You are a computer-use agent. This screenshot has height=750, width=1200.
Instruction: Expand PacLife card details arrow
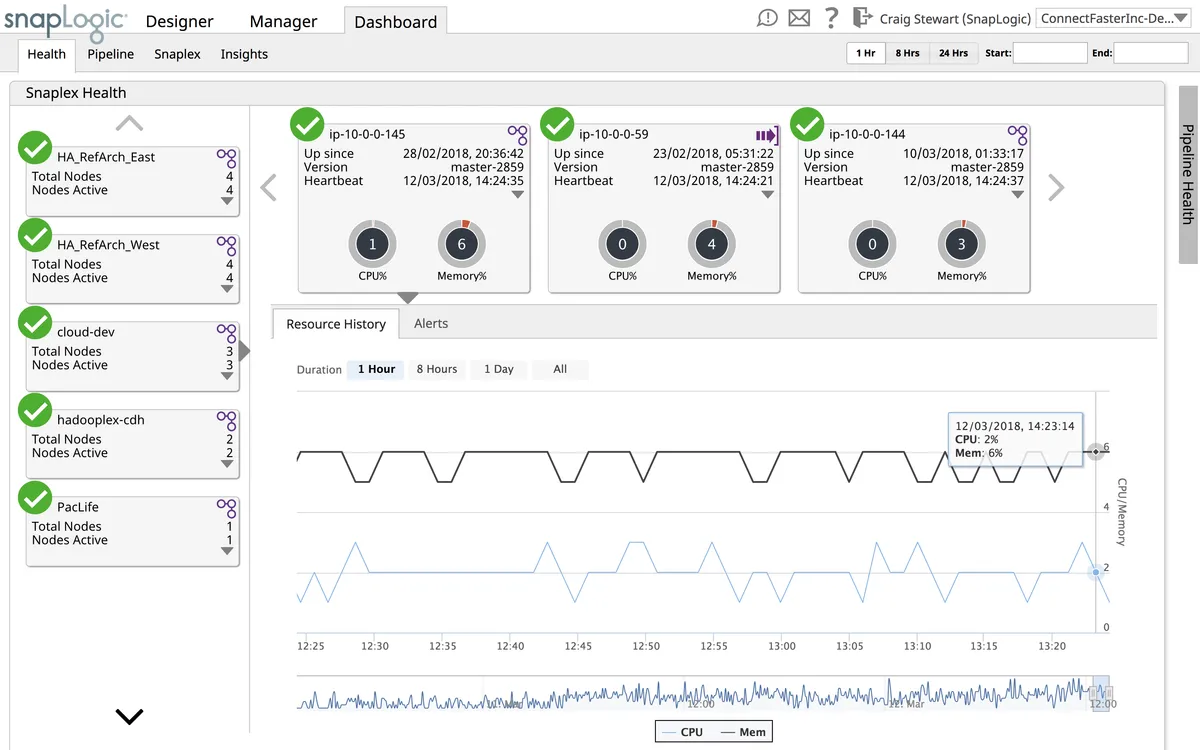(227, 551)
